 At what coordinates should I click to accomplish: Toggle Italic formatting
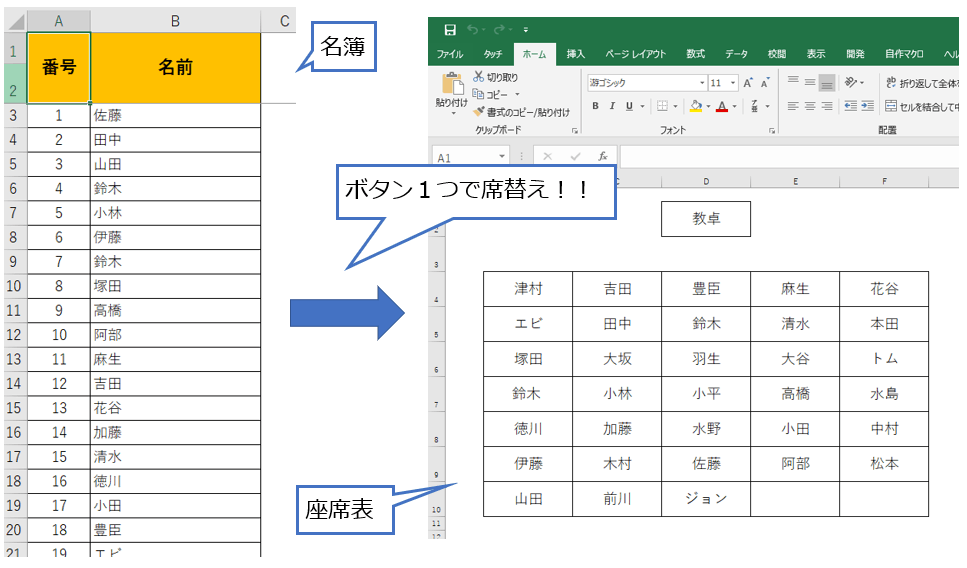coord(612,106)
